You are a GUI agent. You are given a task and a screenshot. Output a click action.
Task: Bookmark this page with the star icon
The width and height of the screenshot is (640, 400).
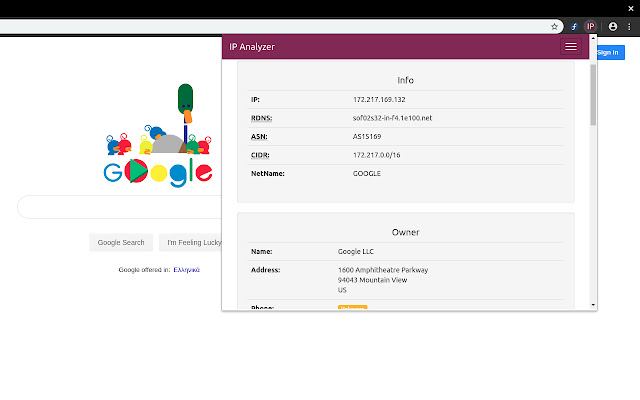pos(554,27)
